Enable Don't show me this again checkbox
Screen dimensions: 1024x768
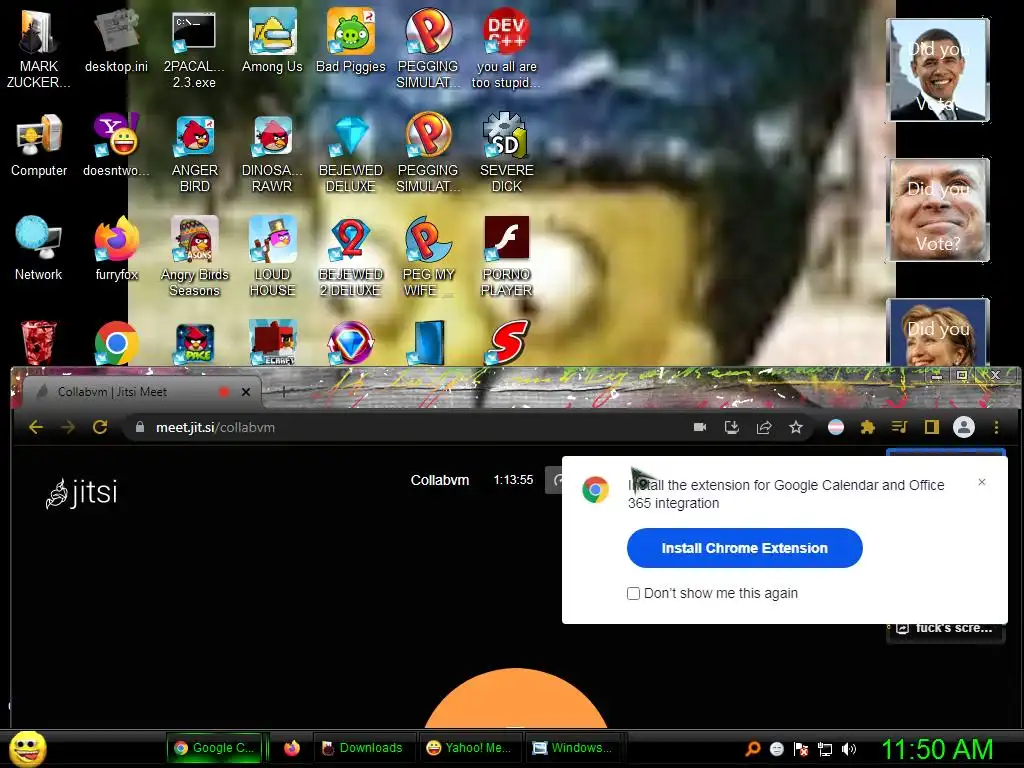(x=633, y=593)
